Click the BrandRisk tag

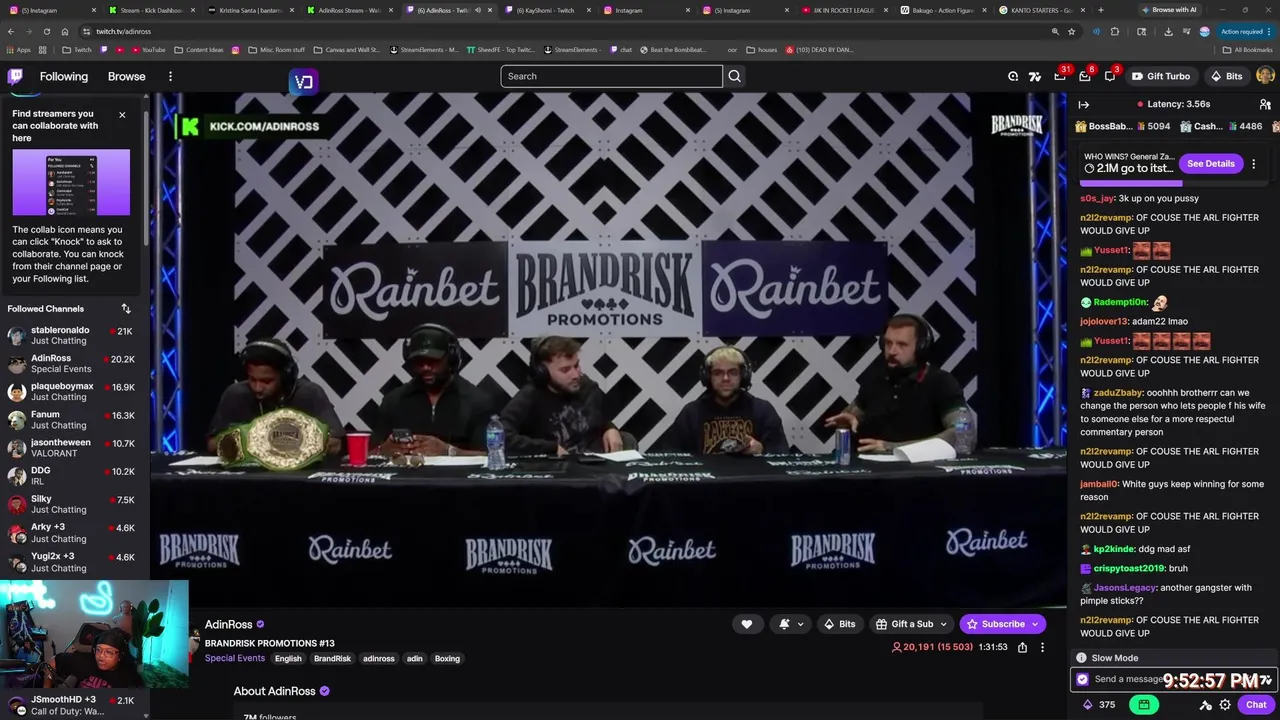[332, 658]
